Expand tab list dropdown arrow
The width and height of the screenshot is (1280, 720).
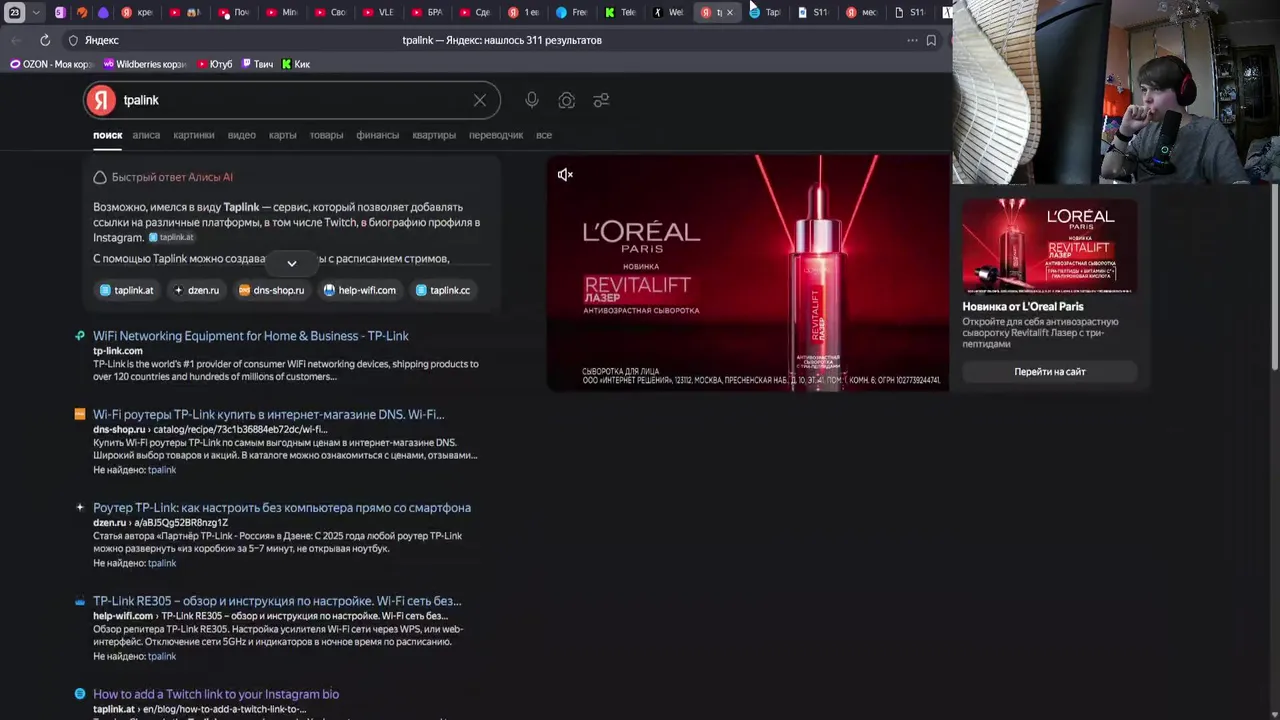click(x=37, y=13)
